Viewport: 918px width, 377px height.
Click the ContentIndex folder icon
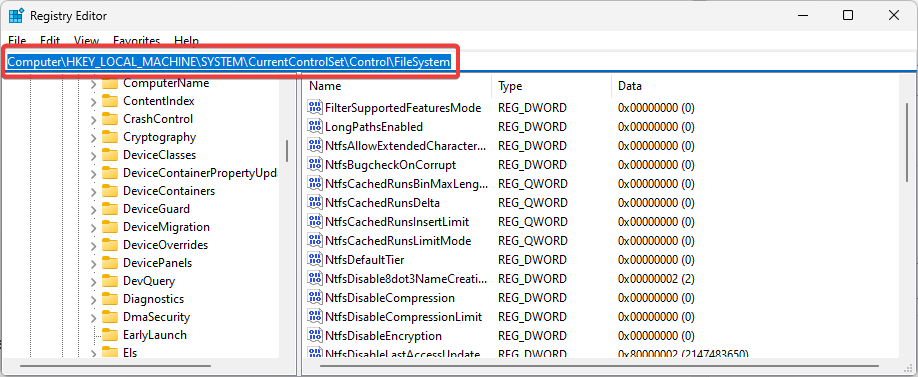[x=110, y=101]
